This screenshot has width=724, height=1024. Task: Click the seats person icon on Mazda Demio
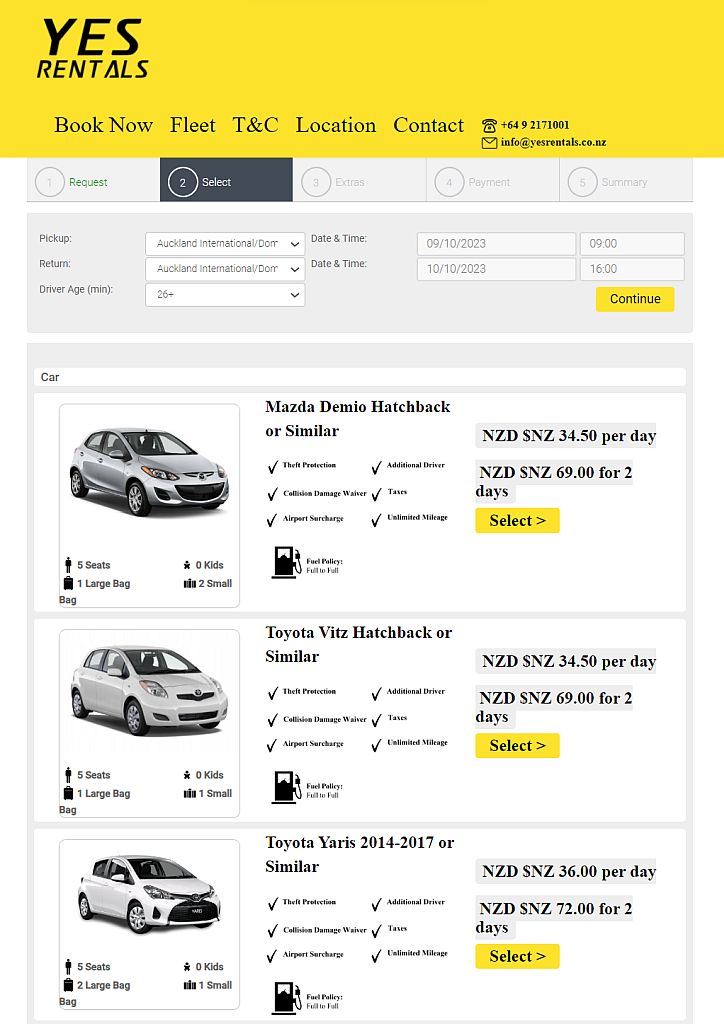point(68,565)
